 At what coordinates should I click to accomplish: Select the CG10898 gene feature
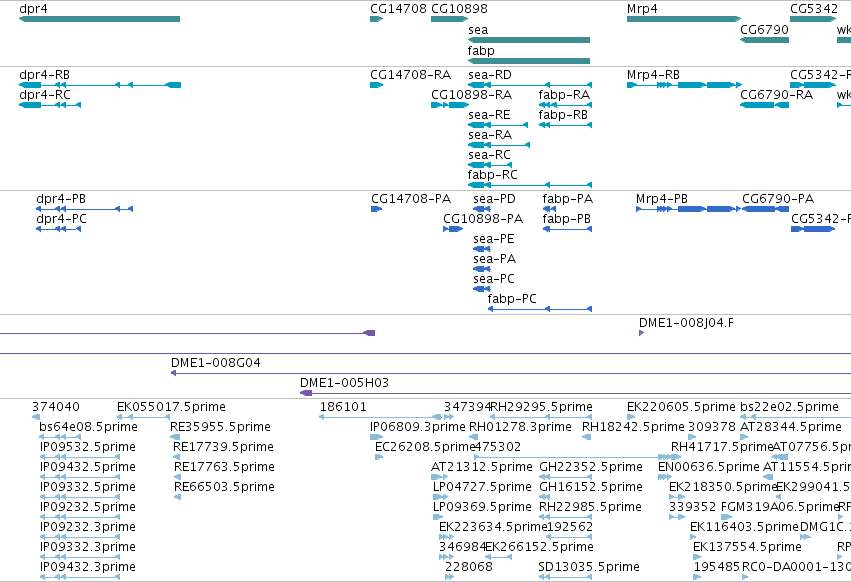click(x=449, y=19)
